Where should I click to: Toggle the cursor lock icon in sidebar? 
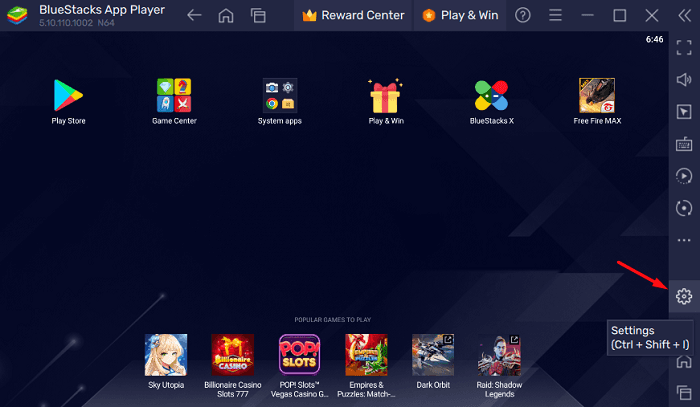coord(684,112)
